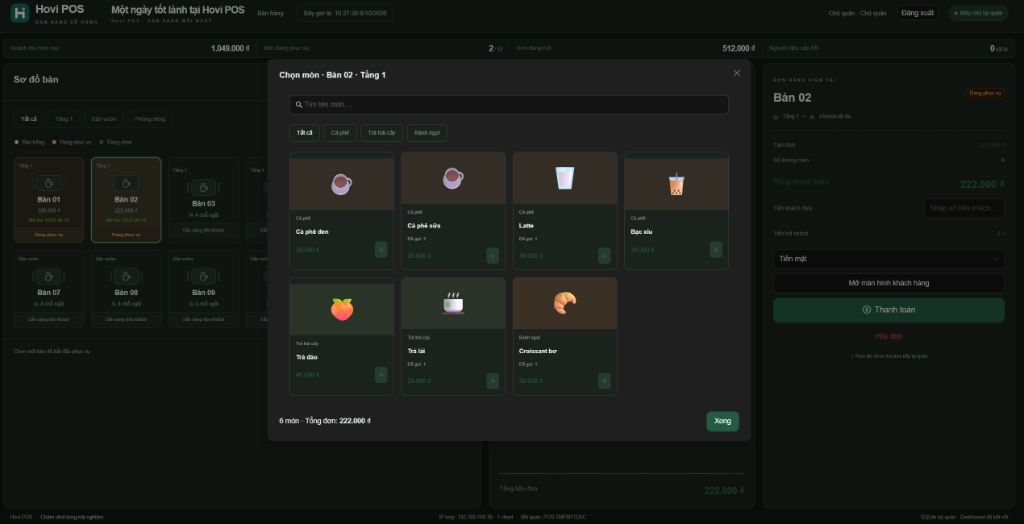Image resolution: width=1024 pixels, height=524 pixels.
Task: Show Sân vườn tables in floor plan
Action: pyautogui.click(x=104, y=119)
